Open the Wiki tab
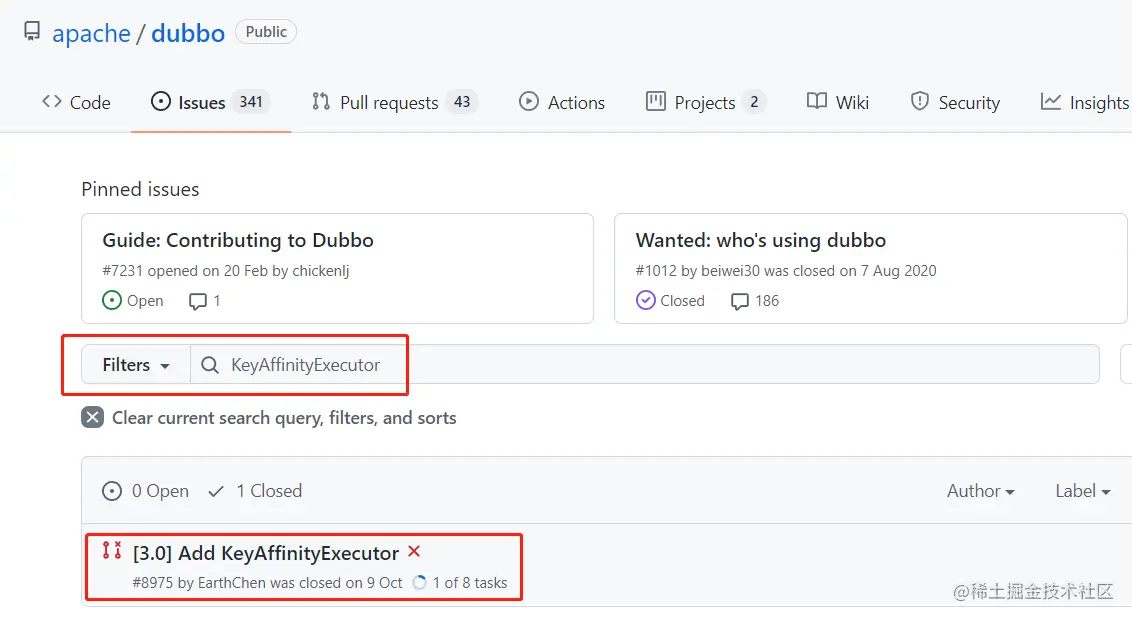 point(837,102)
